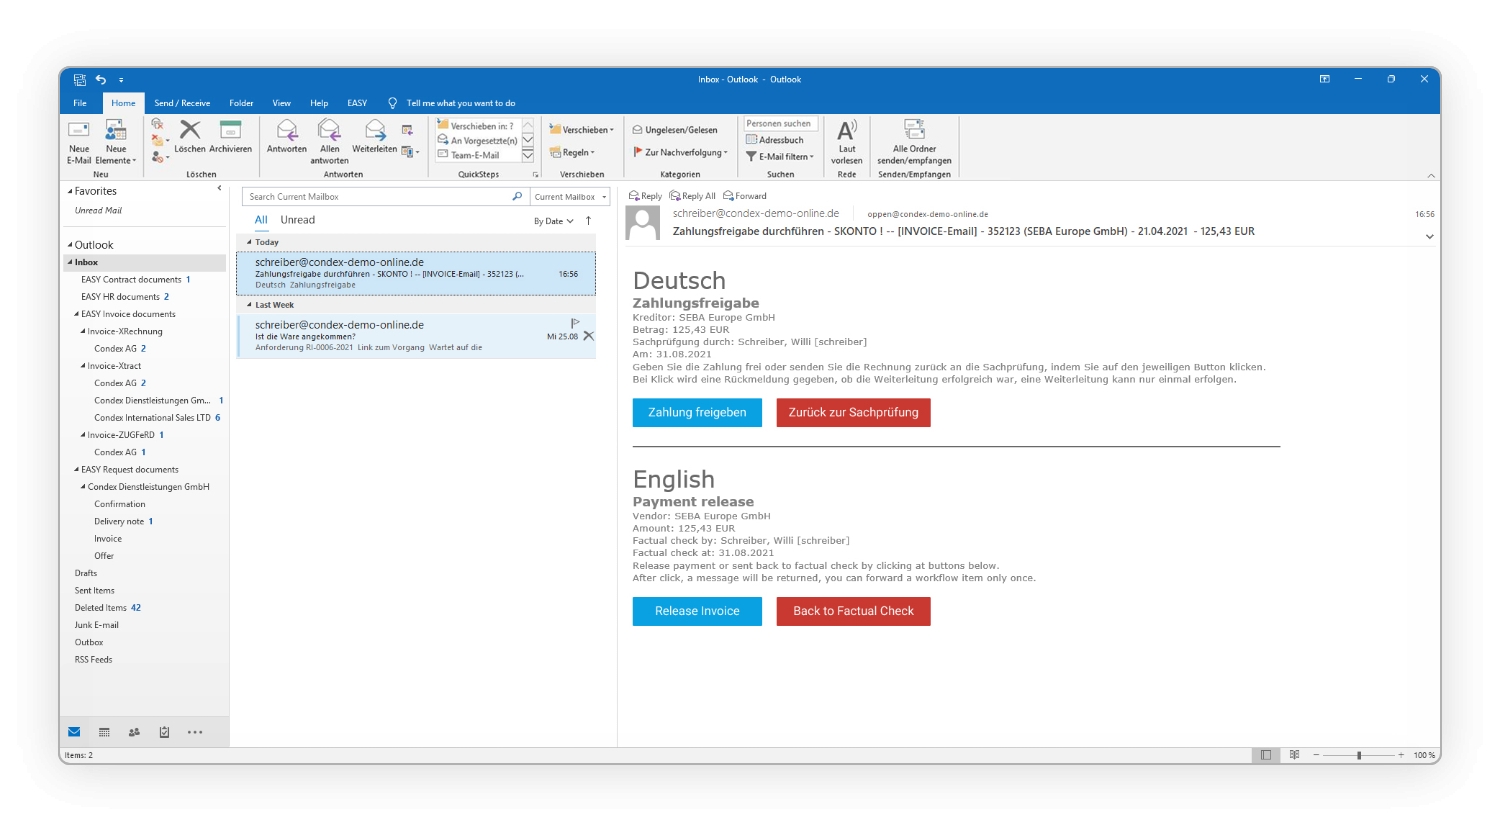Open the Regeln dropdown in ribbon

coord(572,153)
